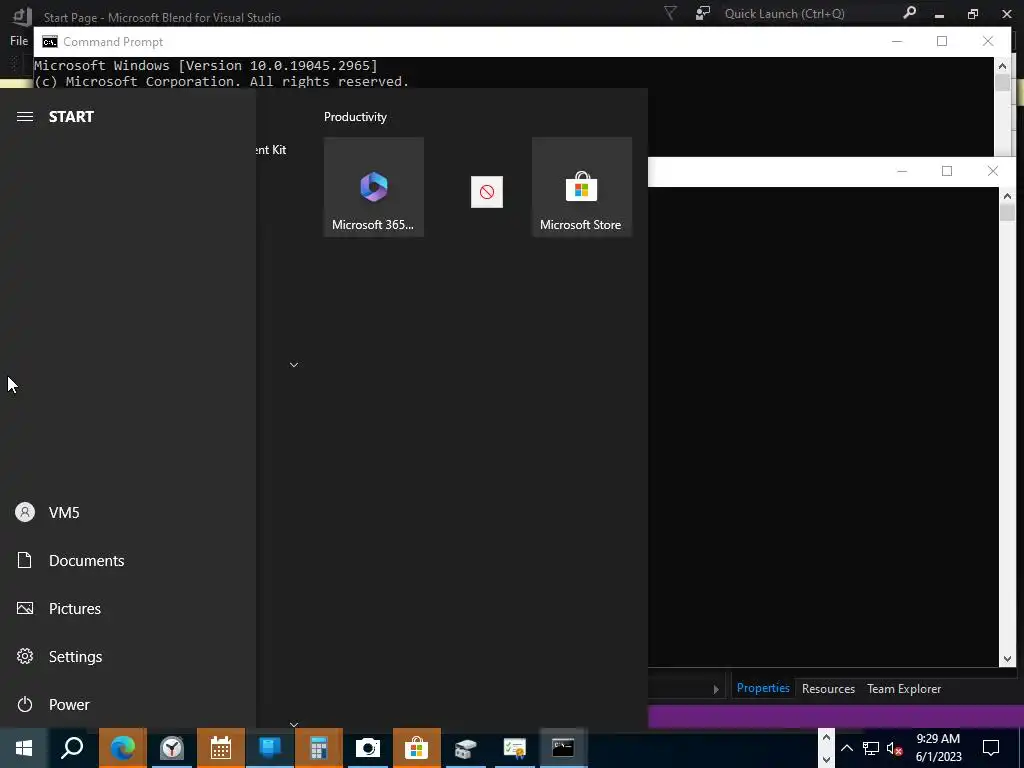Switch to Resources tab in Blend
The image size is (1024, 768).
point(828,689)
